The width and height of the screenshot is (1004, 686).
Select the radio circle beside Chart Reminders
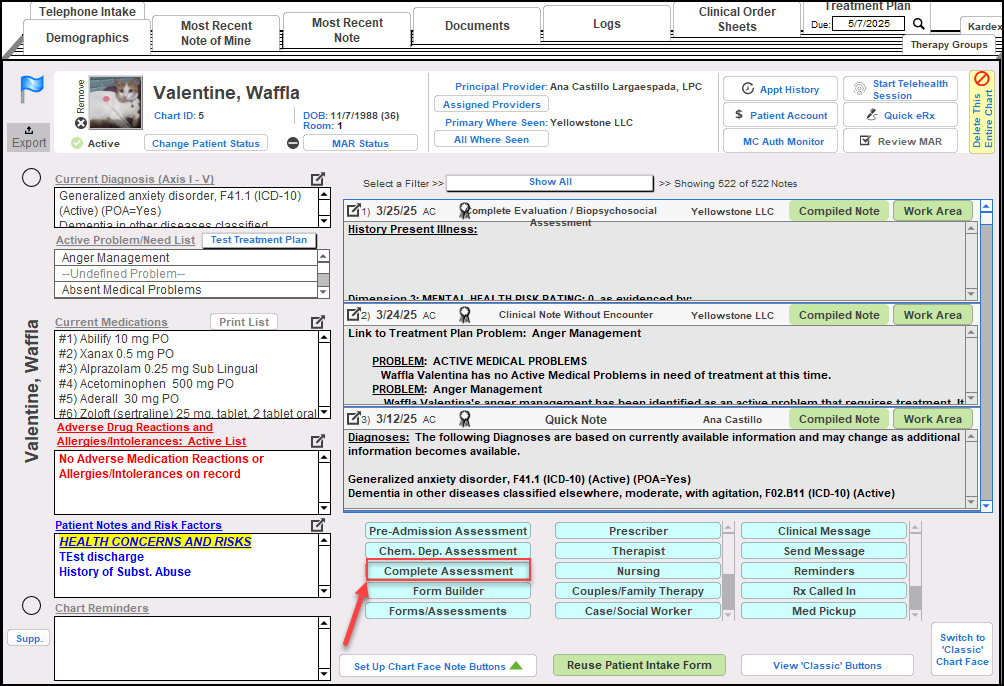point(31,605)
